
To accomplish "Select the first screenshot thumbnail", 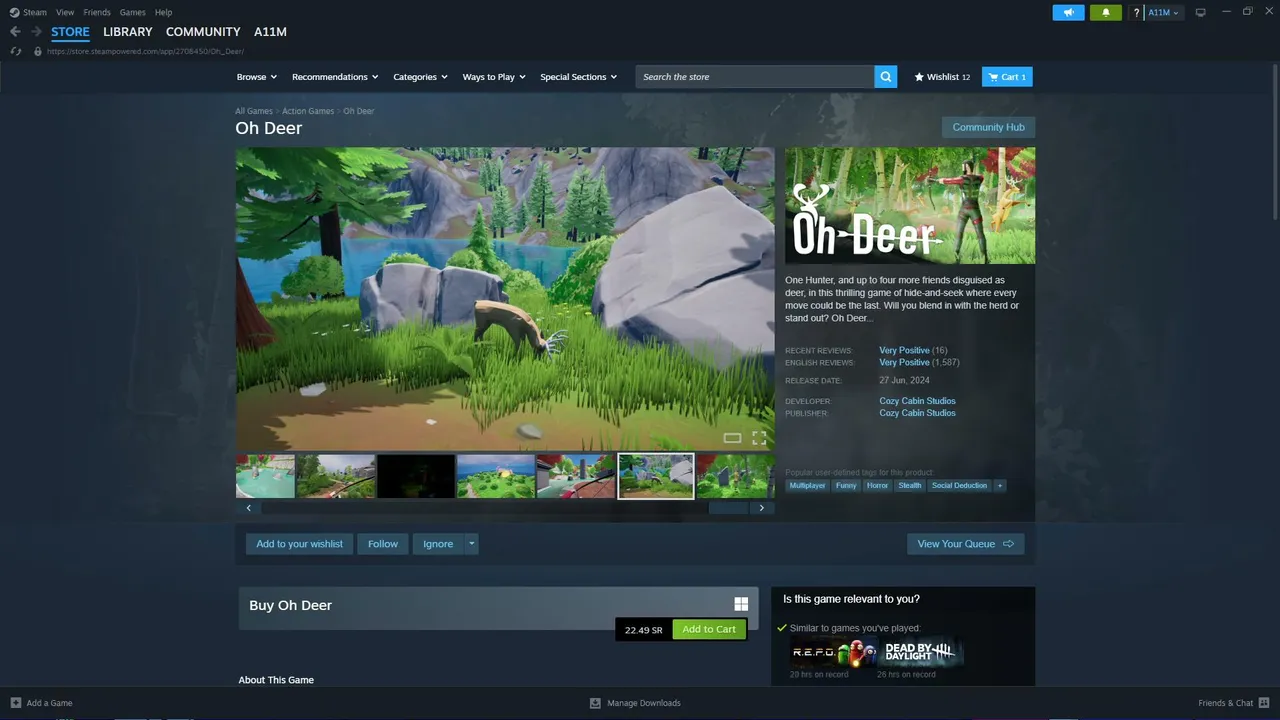I will (265, 476).
